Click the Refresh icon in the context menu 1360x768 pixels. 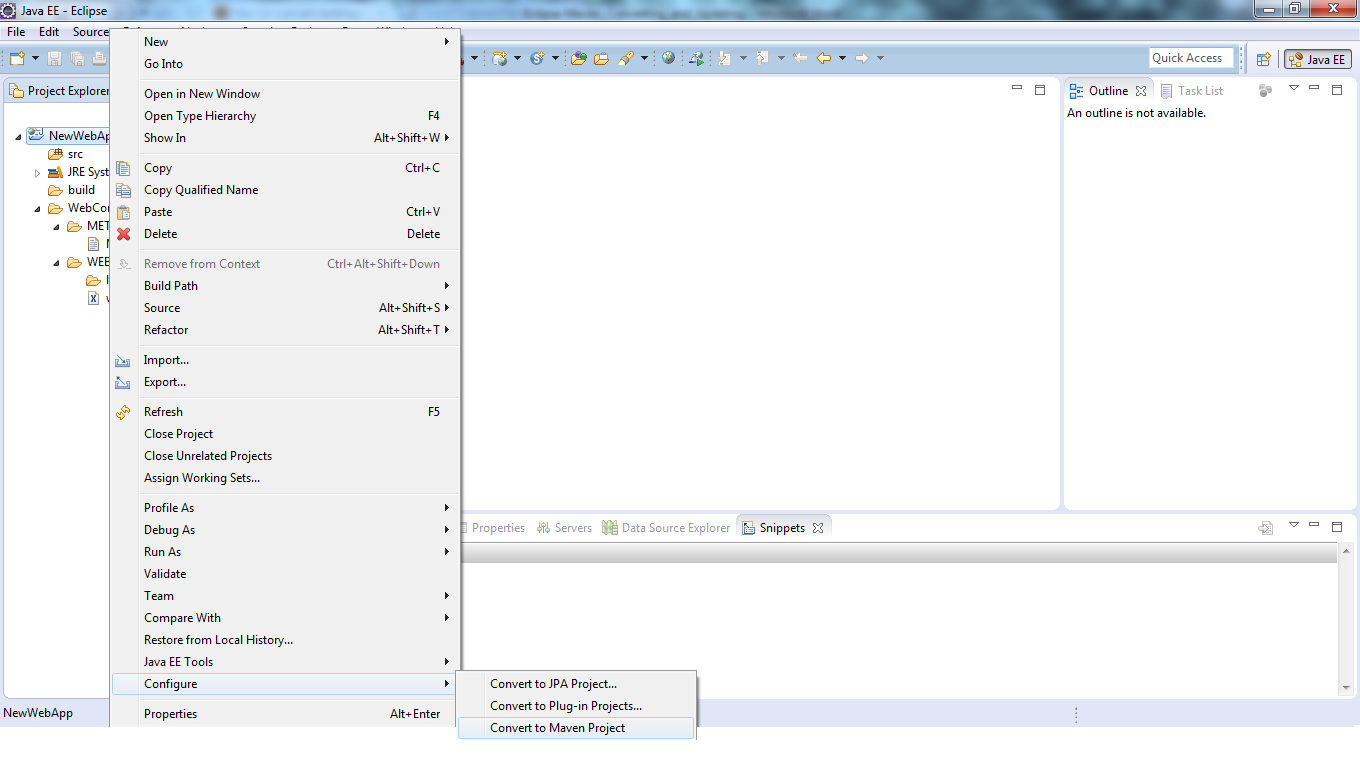[122, 411]
